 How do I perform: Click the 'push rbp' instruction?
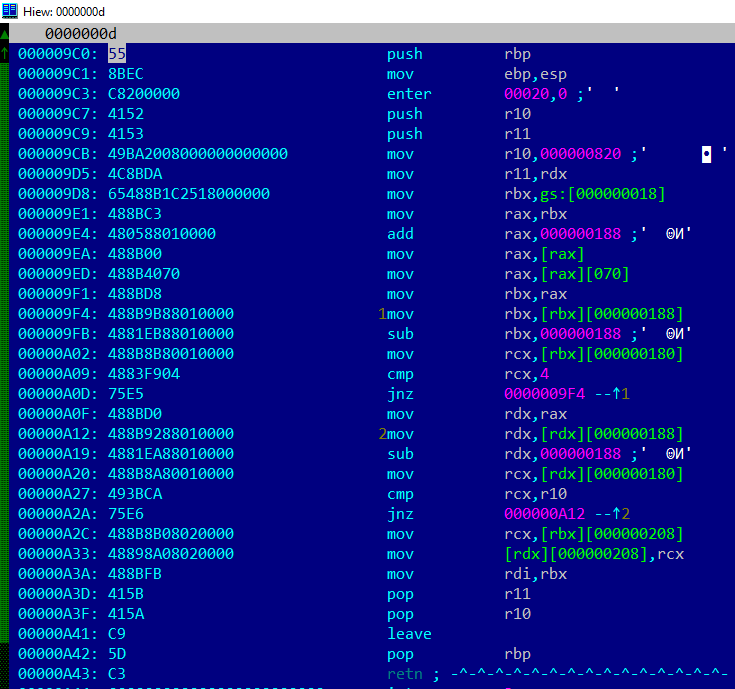458,54
